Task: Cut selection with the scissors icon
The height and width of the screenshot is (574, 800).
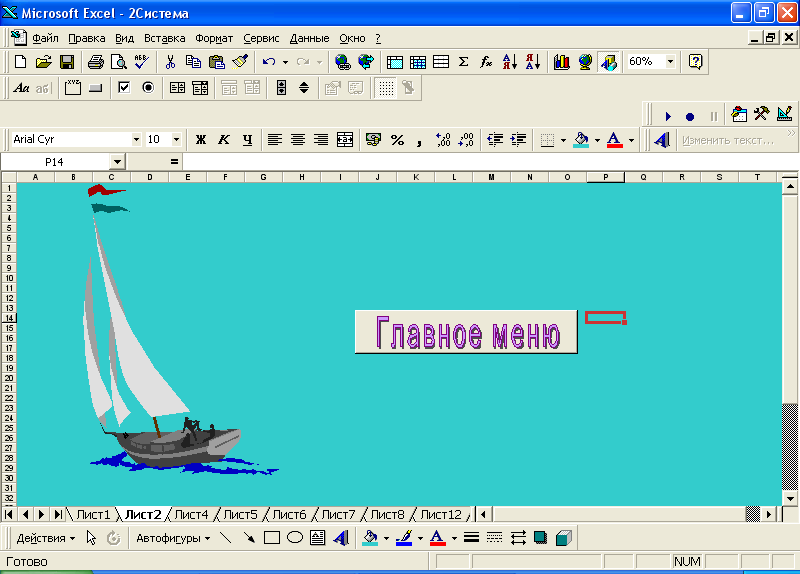Action: point(170,62)
